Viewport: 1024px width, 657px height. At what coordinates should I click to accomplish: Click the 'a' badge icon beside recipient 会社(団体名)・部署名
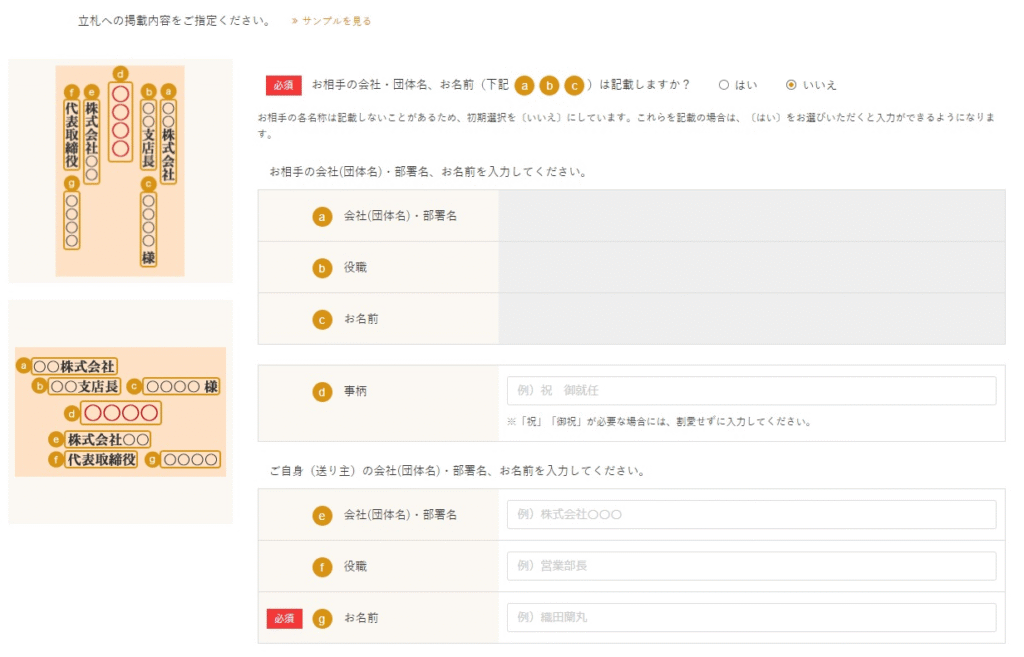[x=322, y=216]
